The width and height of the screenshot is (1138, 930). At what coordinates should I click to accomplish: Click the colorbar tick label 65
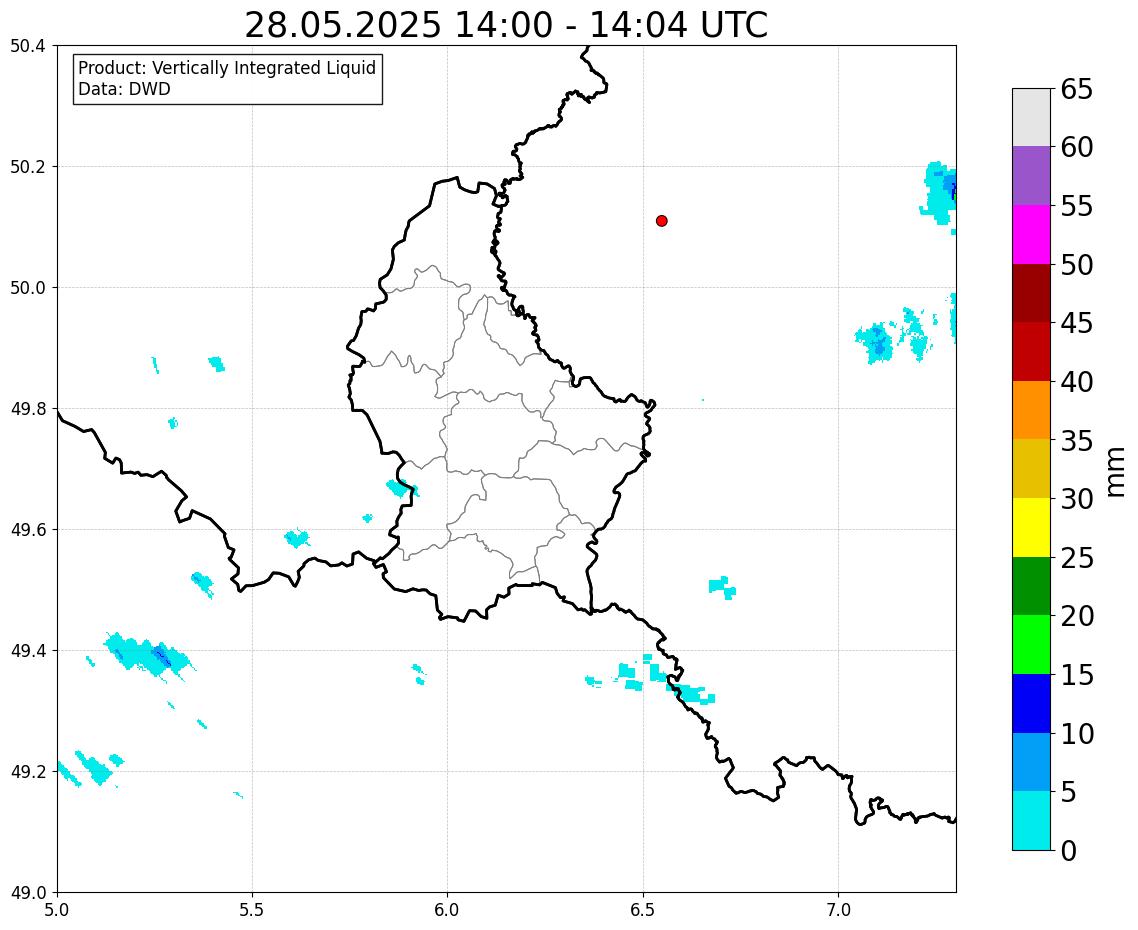1076,89
